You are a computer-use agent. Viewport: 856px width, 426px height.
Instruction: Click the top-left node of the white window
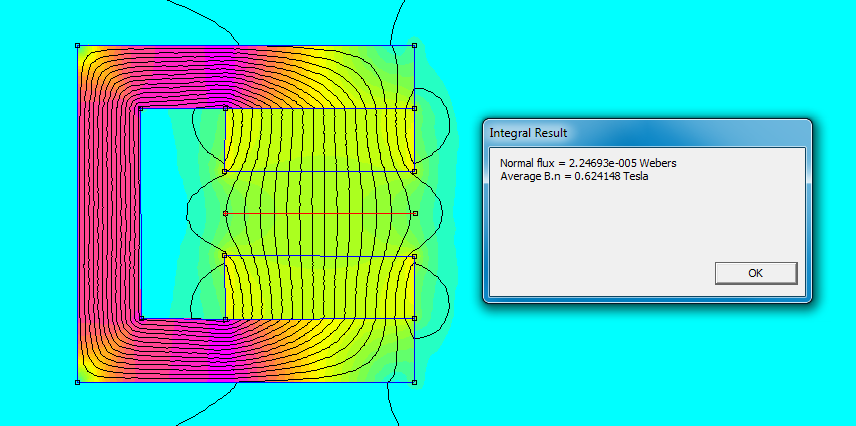pos(141,108)
